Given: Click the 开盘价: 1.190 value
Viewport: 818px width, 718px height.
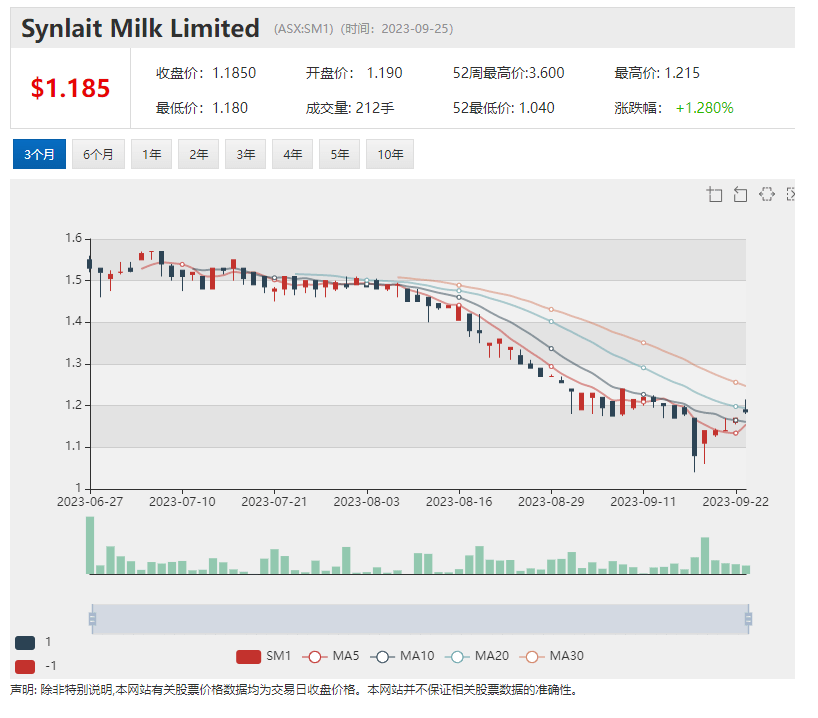Looking at the screenshot, I should (354, 73).
